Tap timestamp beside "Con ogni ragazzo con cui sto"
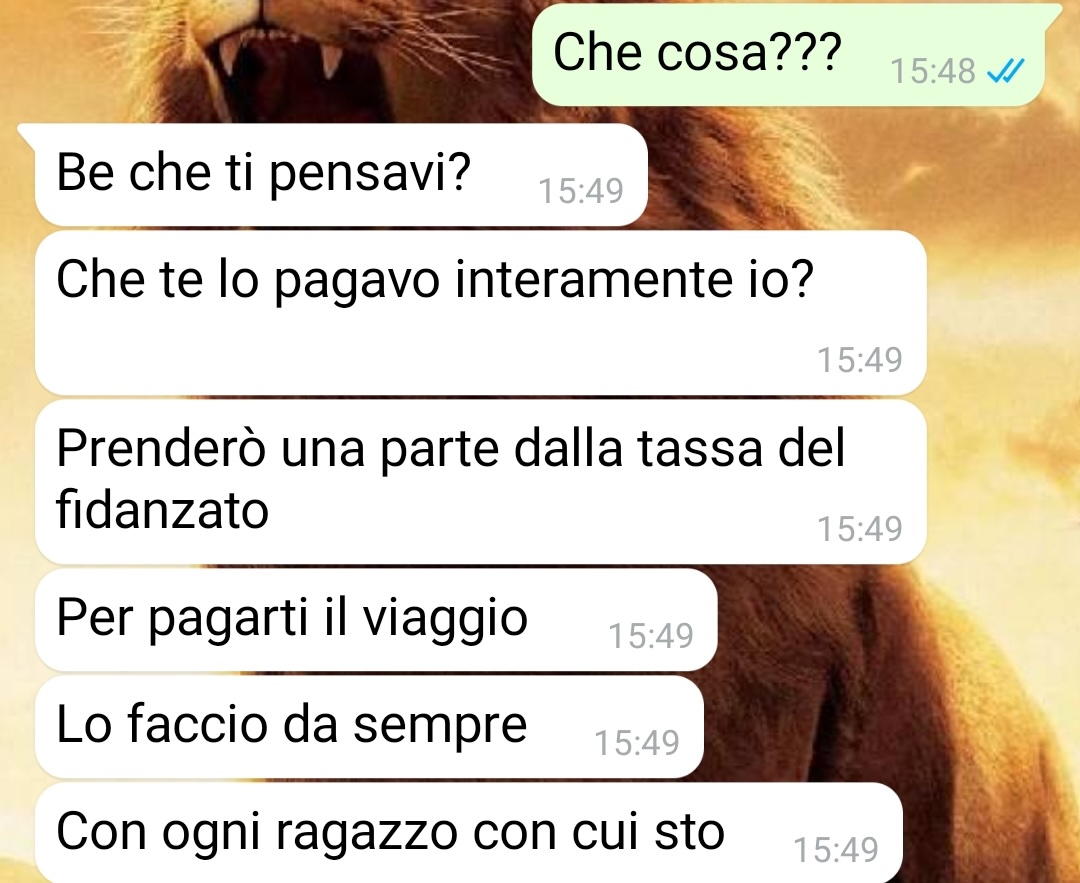This screenshot has width=1080, height=883. coord(836,850)
